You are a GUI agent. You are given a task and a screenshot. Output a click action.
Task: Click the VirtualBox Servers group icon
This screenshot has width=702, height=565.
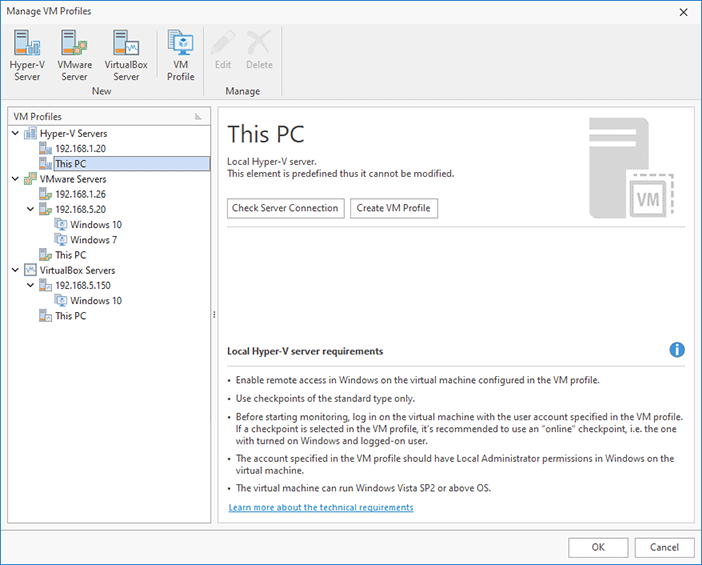30,270
